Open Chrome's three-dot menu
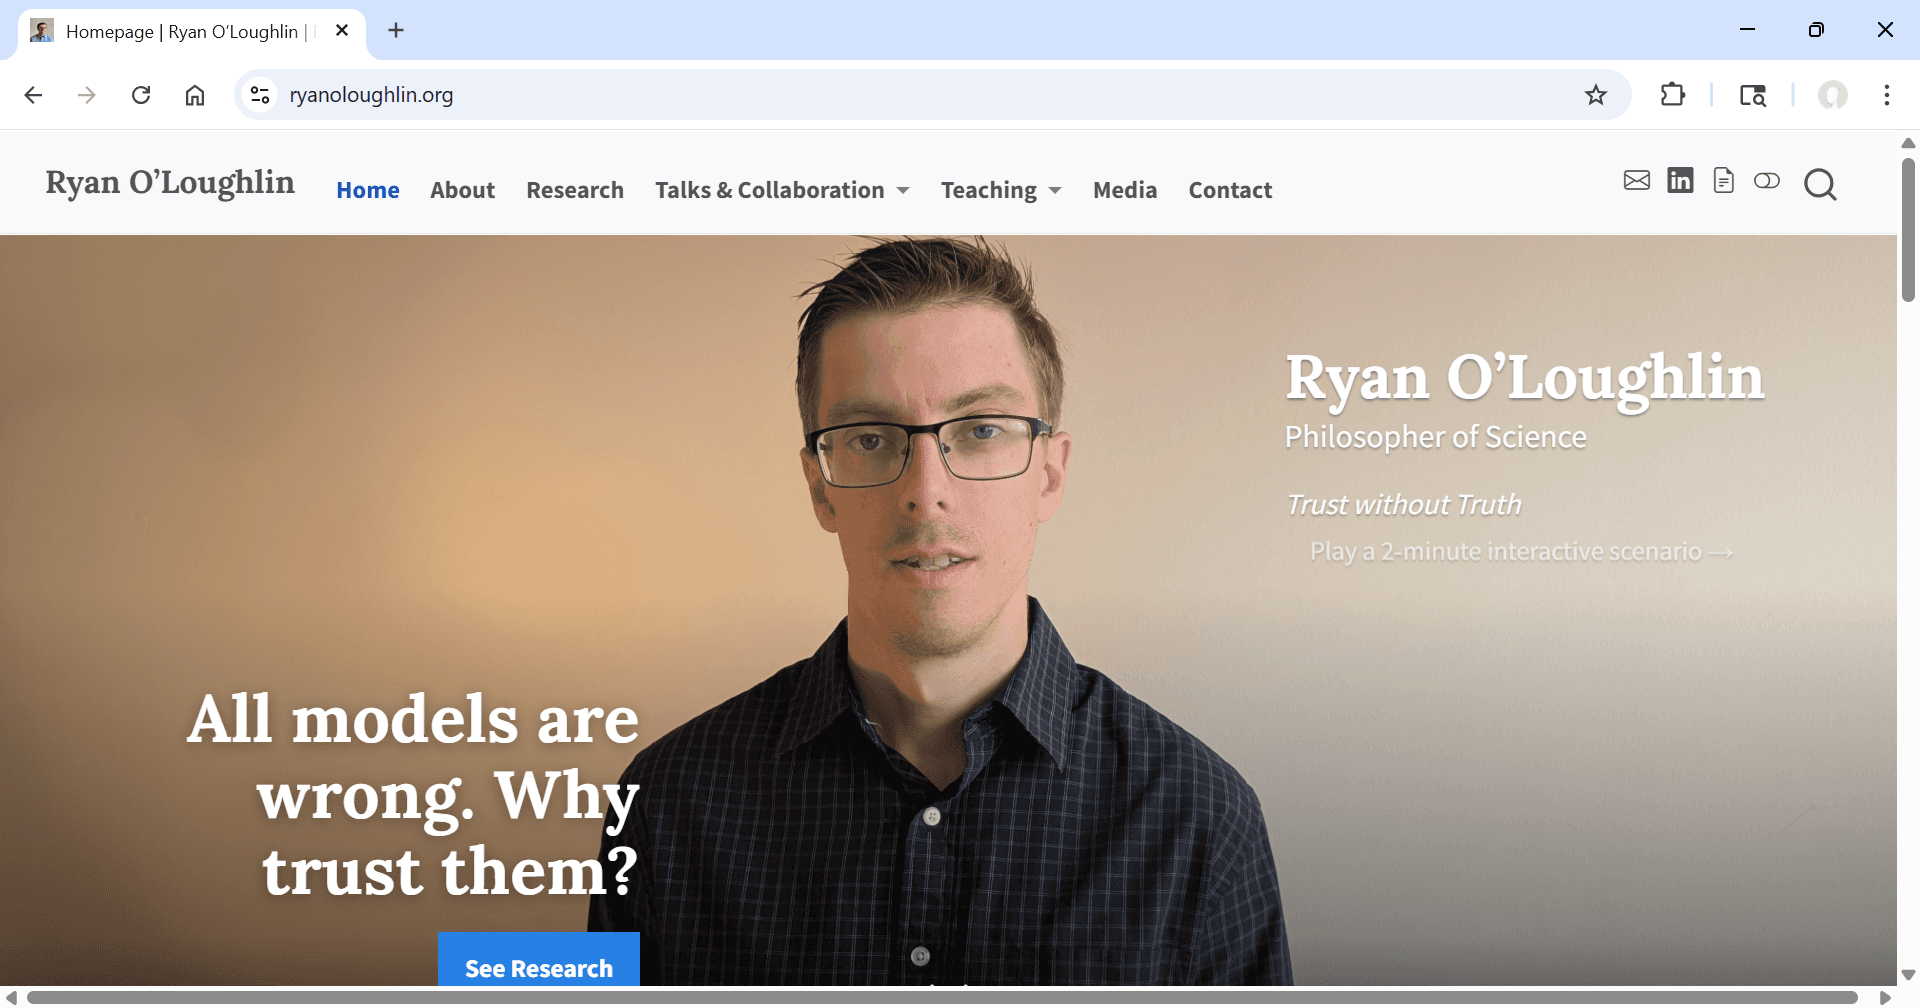The width and height of the screenshot is (1920, 1008). (x=1887, y=95)
